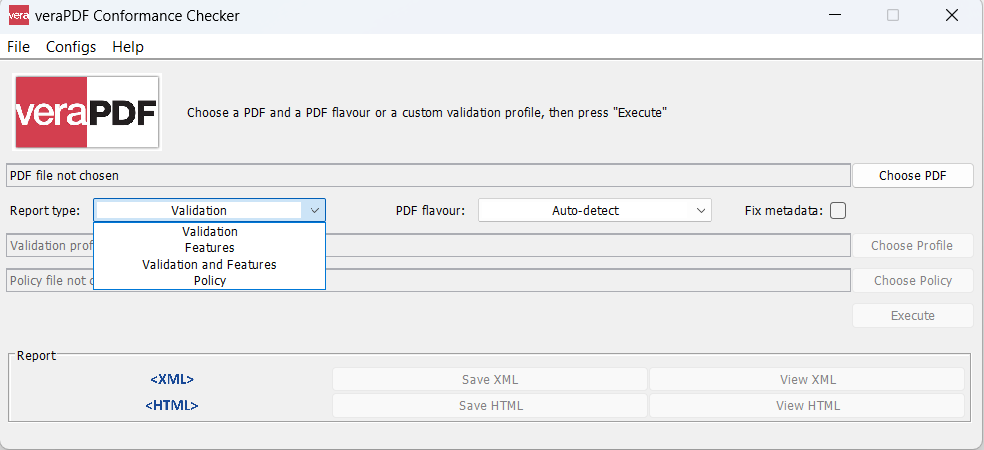
Task: Click the Choose Profile button
Action: click(912, 245)
